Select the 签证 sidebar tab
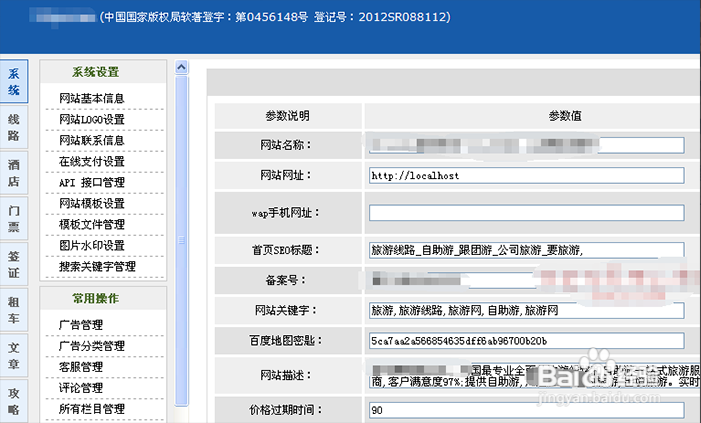 click(x=14, y=264)
